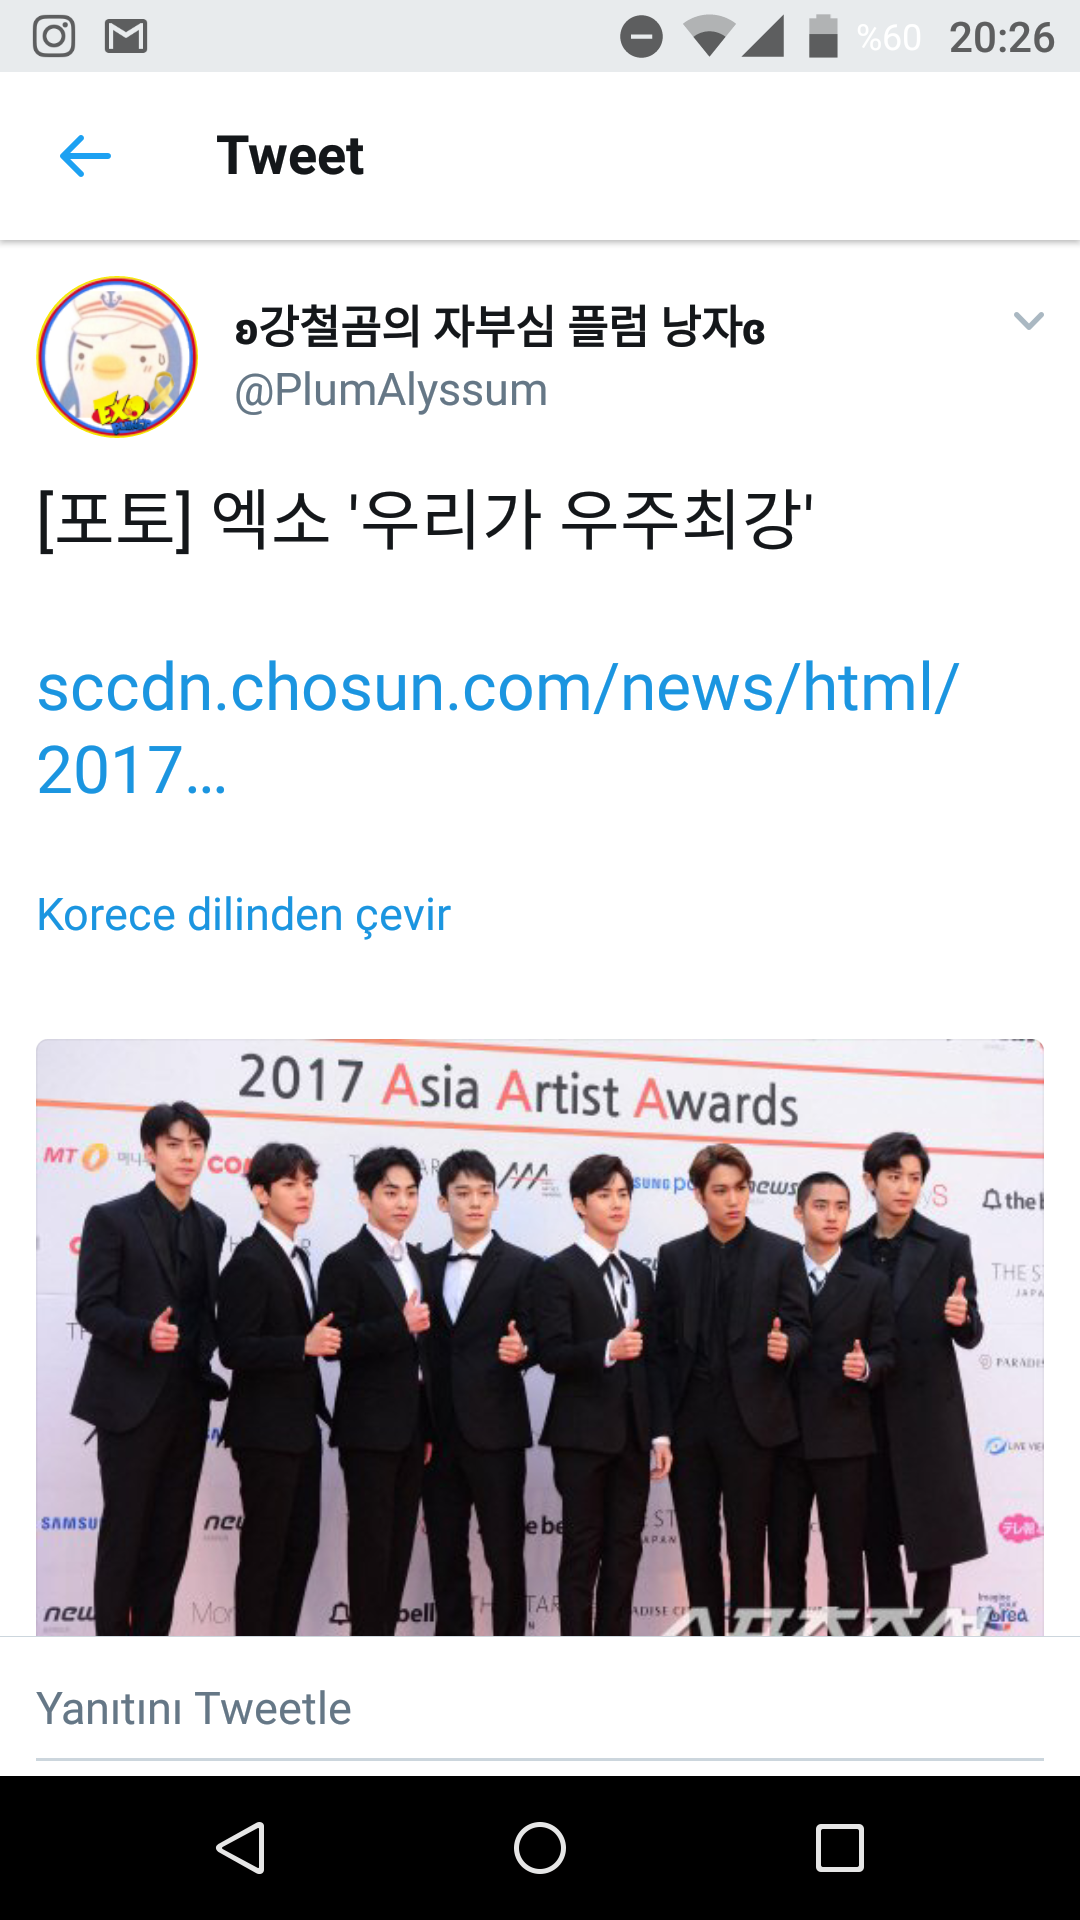
Task: Tap the cellular signal icon
Action: coord(763,37)
